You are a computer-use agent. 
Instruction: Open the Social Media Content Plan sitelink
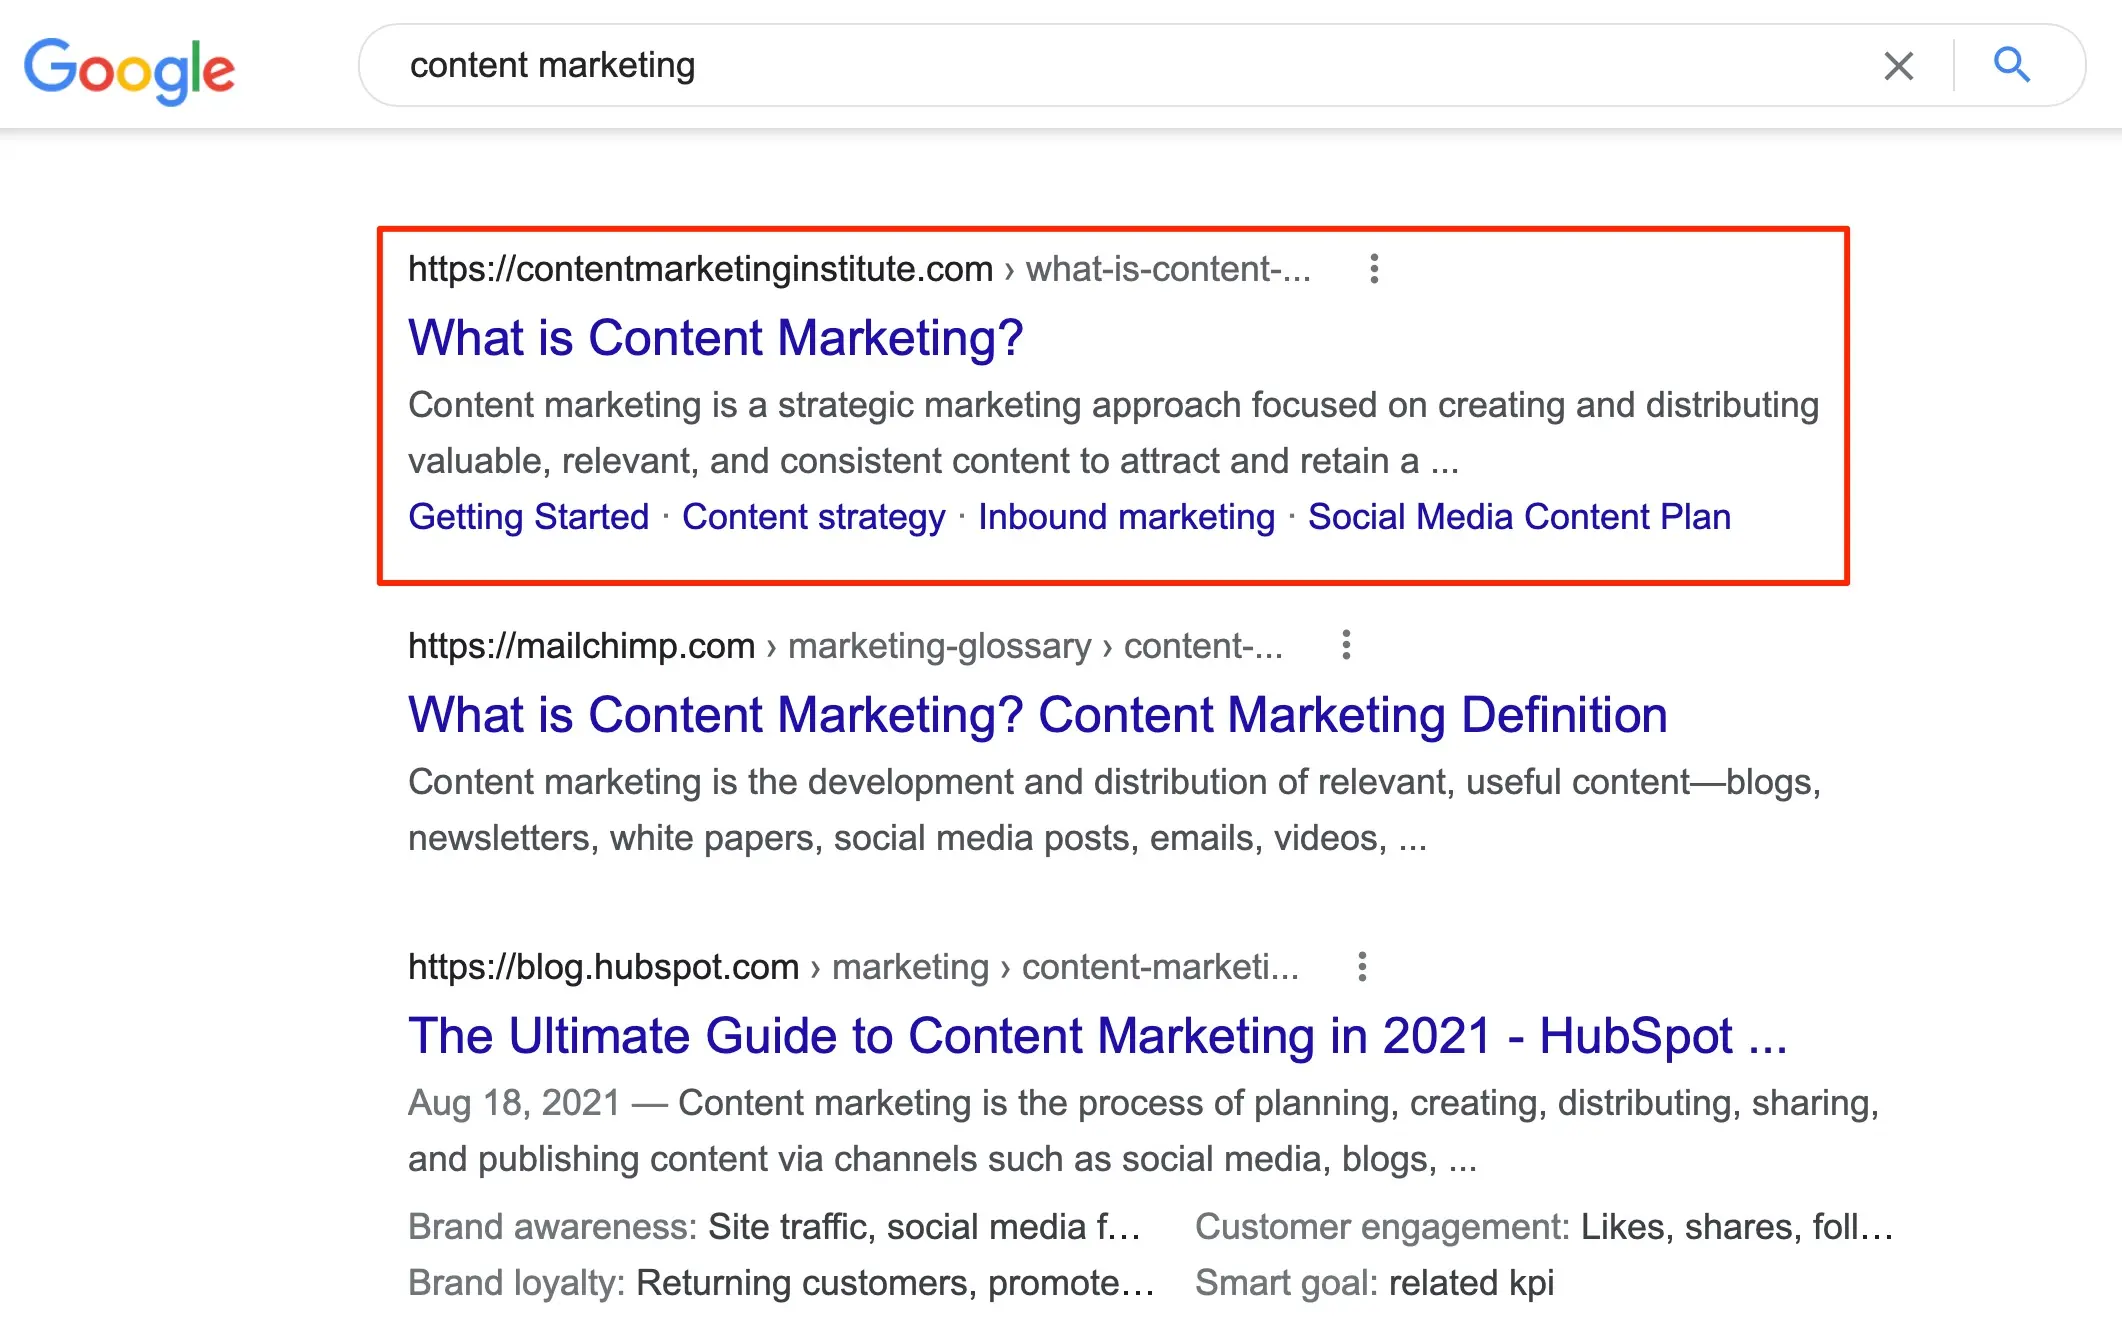(1518, 517)
